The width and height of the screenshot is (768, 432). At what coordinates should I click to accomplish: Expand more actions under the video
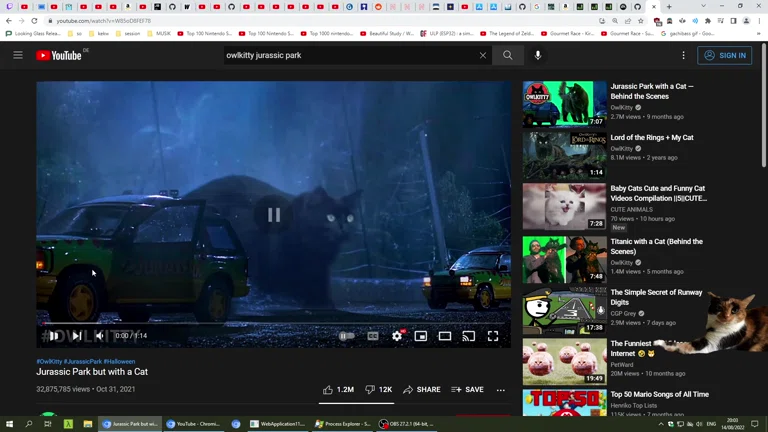[x=501, y=390]
